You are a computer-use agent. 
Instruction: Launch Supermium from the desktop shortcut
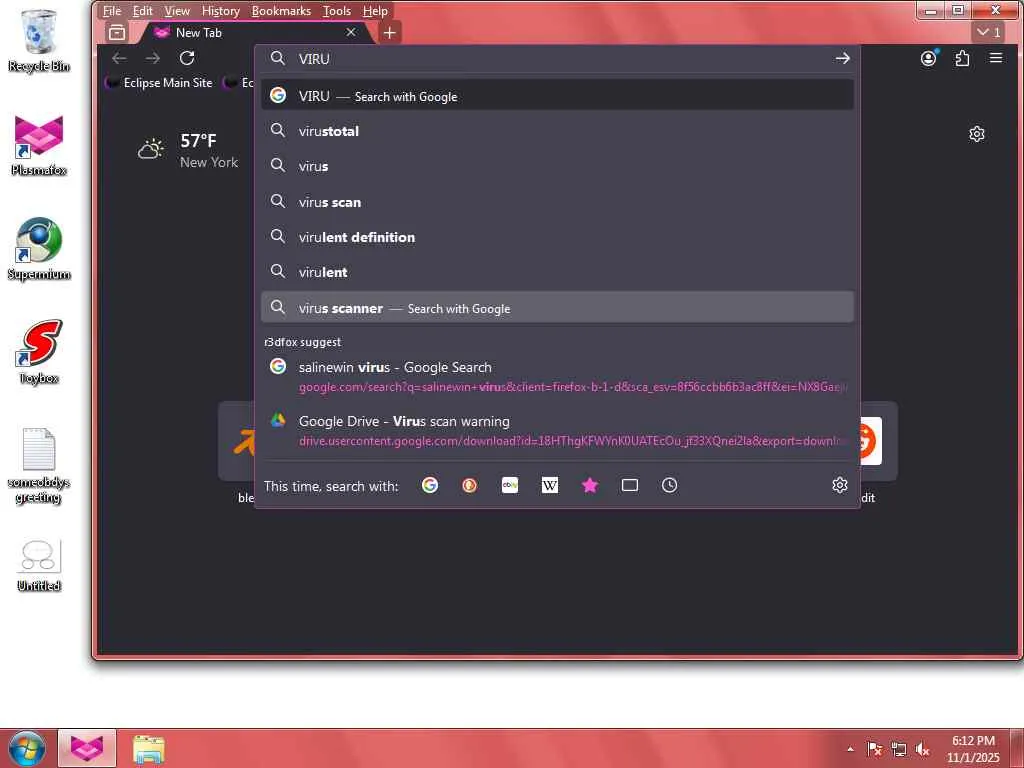[x=39, y=249]
